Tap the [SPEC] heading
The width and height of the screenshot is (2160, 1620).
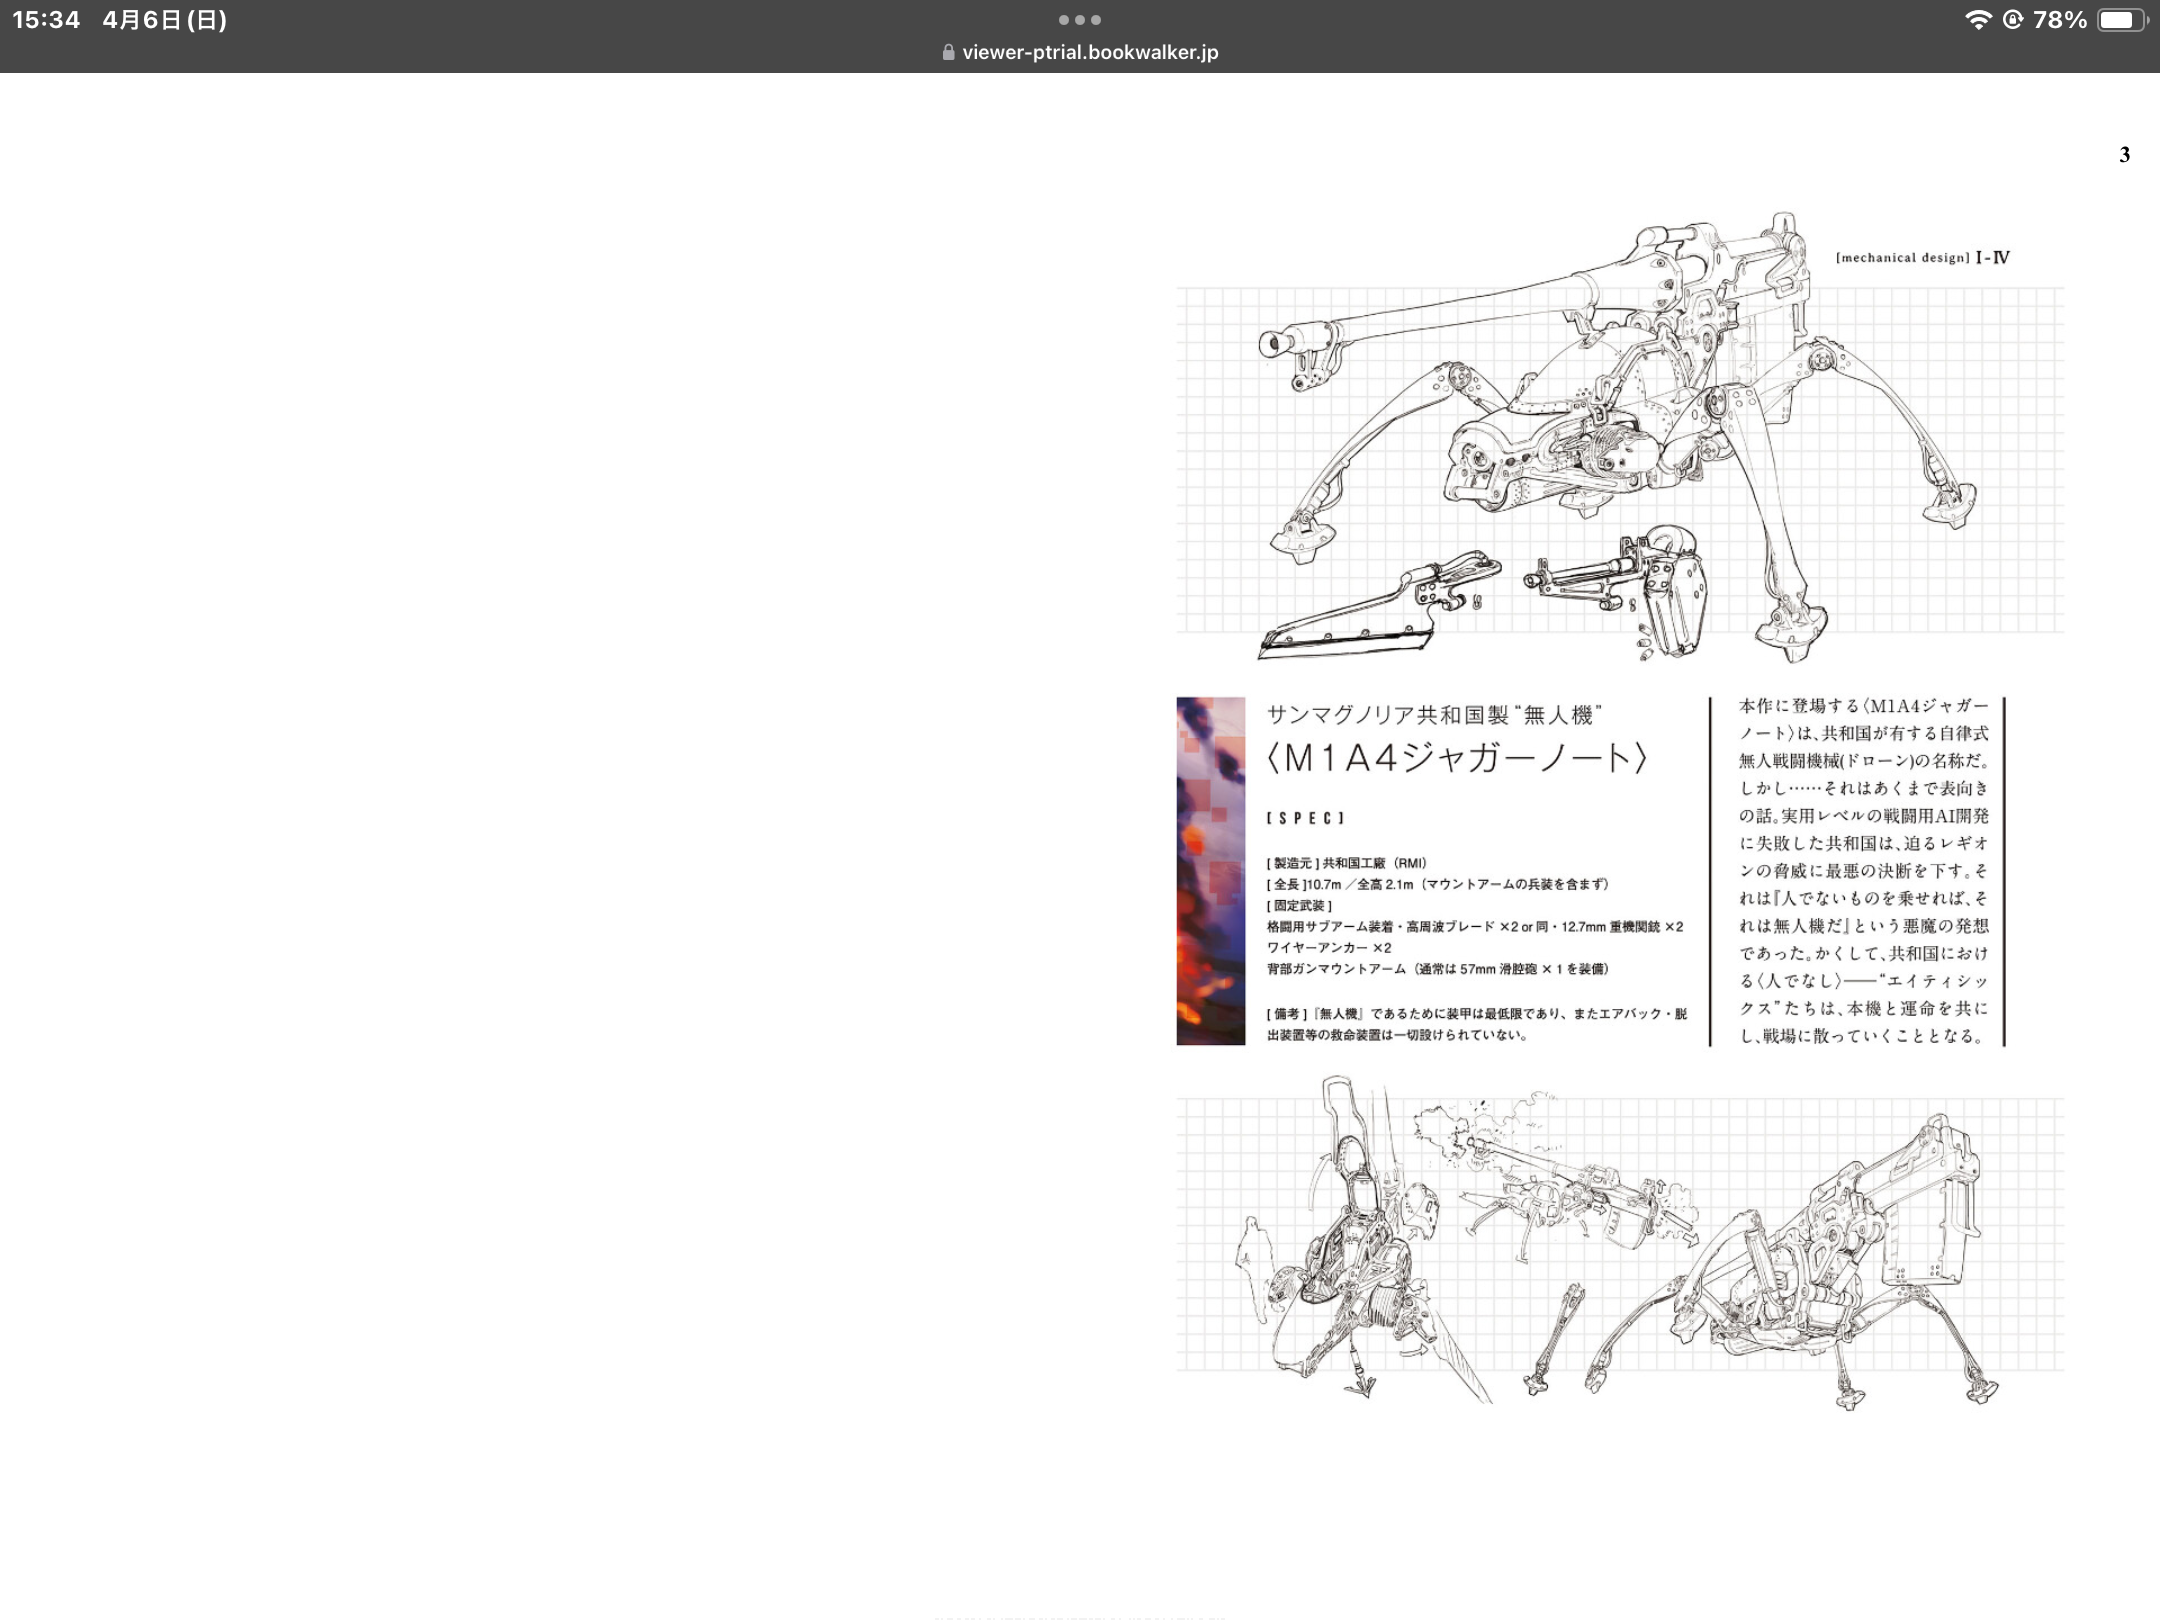pyautogui.click(x=1305, y=818)
